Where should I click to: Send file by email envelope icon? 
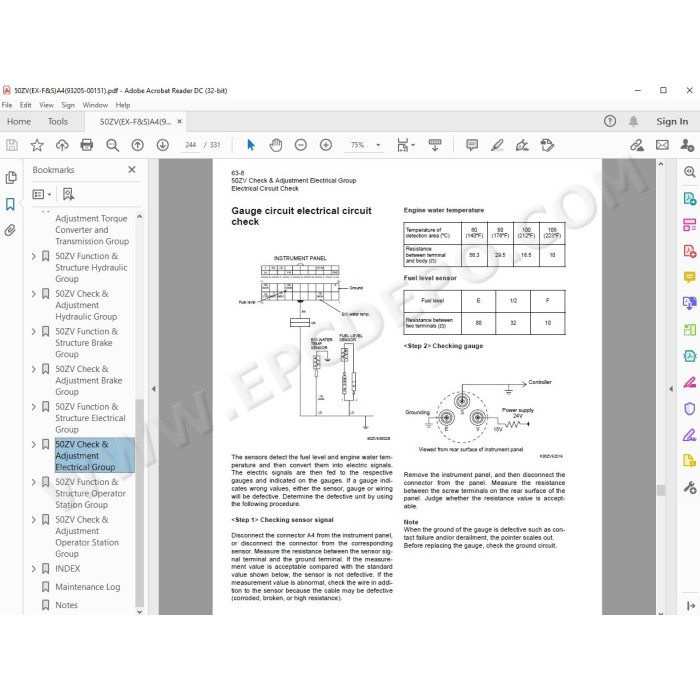662,145
